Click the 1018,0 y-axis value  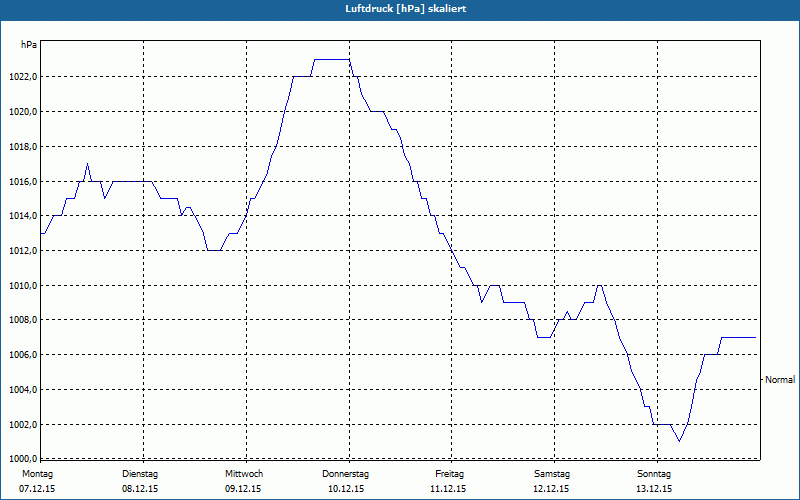click(25, 147)
